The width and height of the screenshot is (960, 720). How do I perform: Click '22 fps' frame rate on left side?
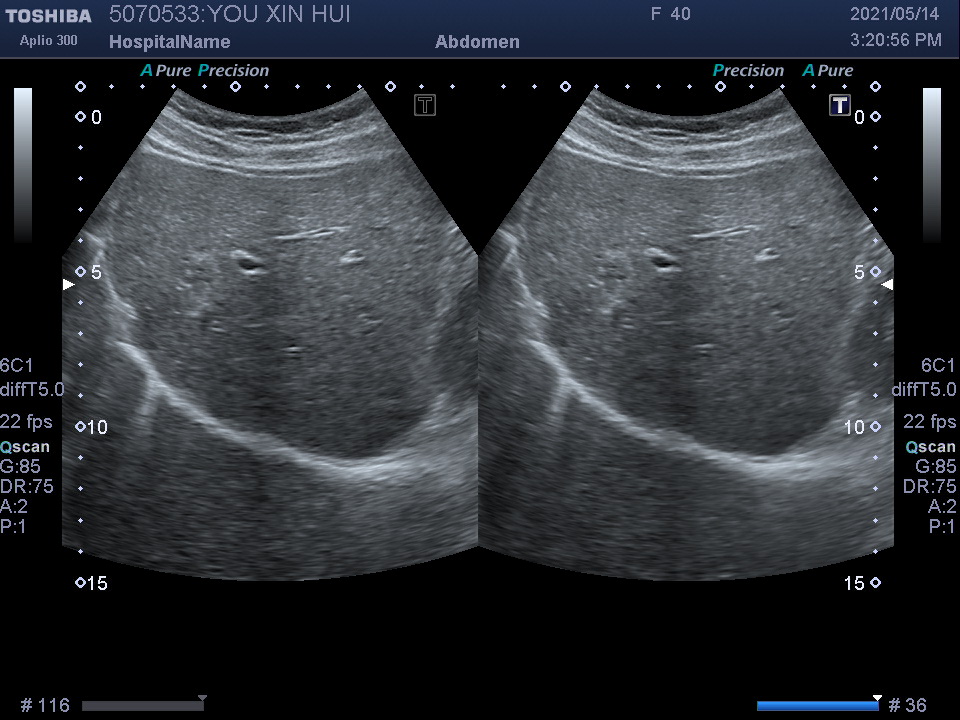tap(26, 421)
